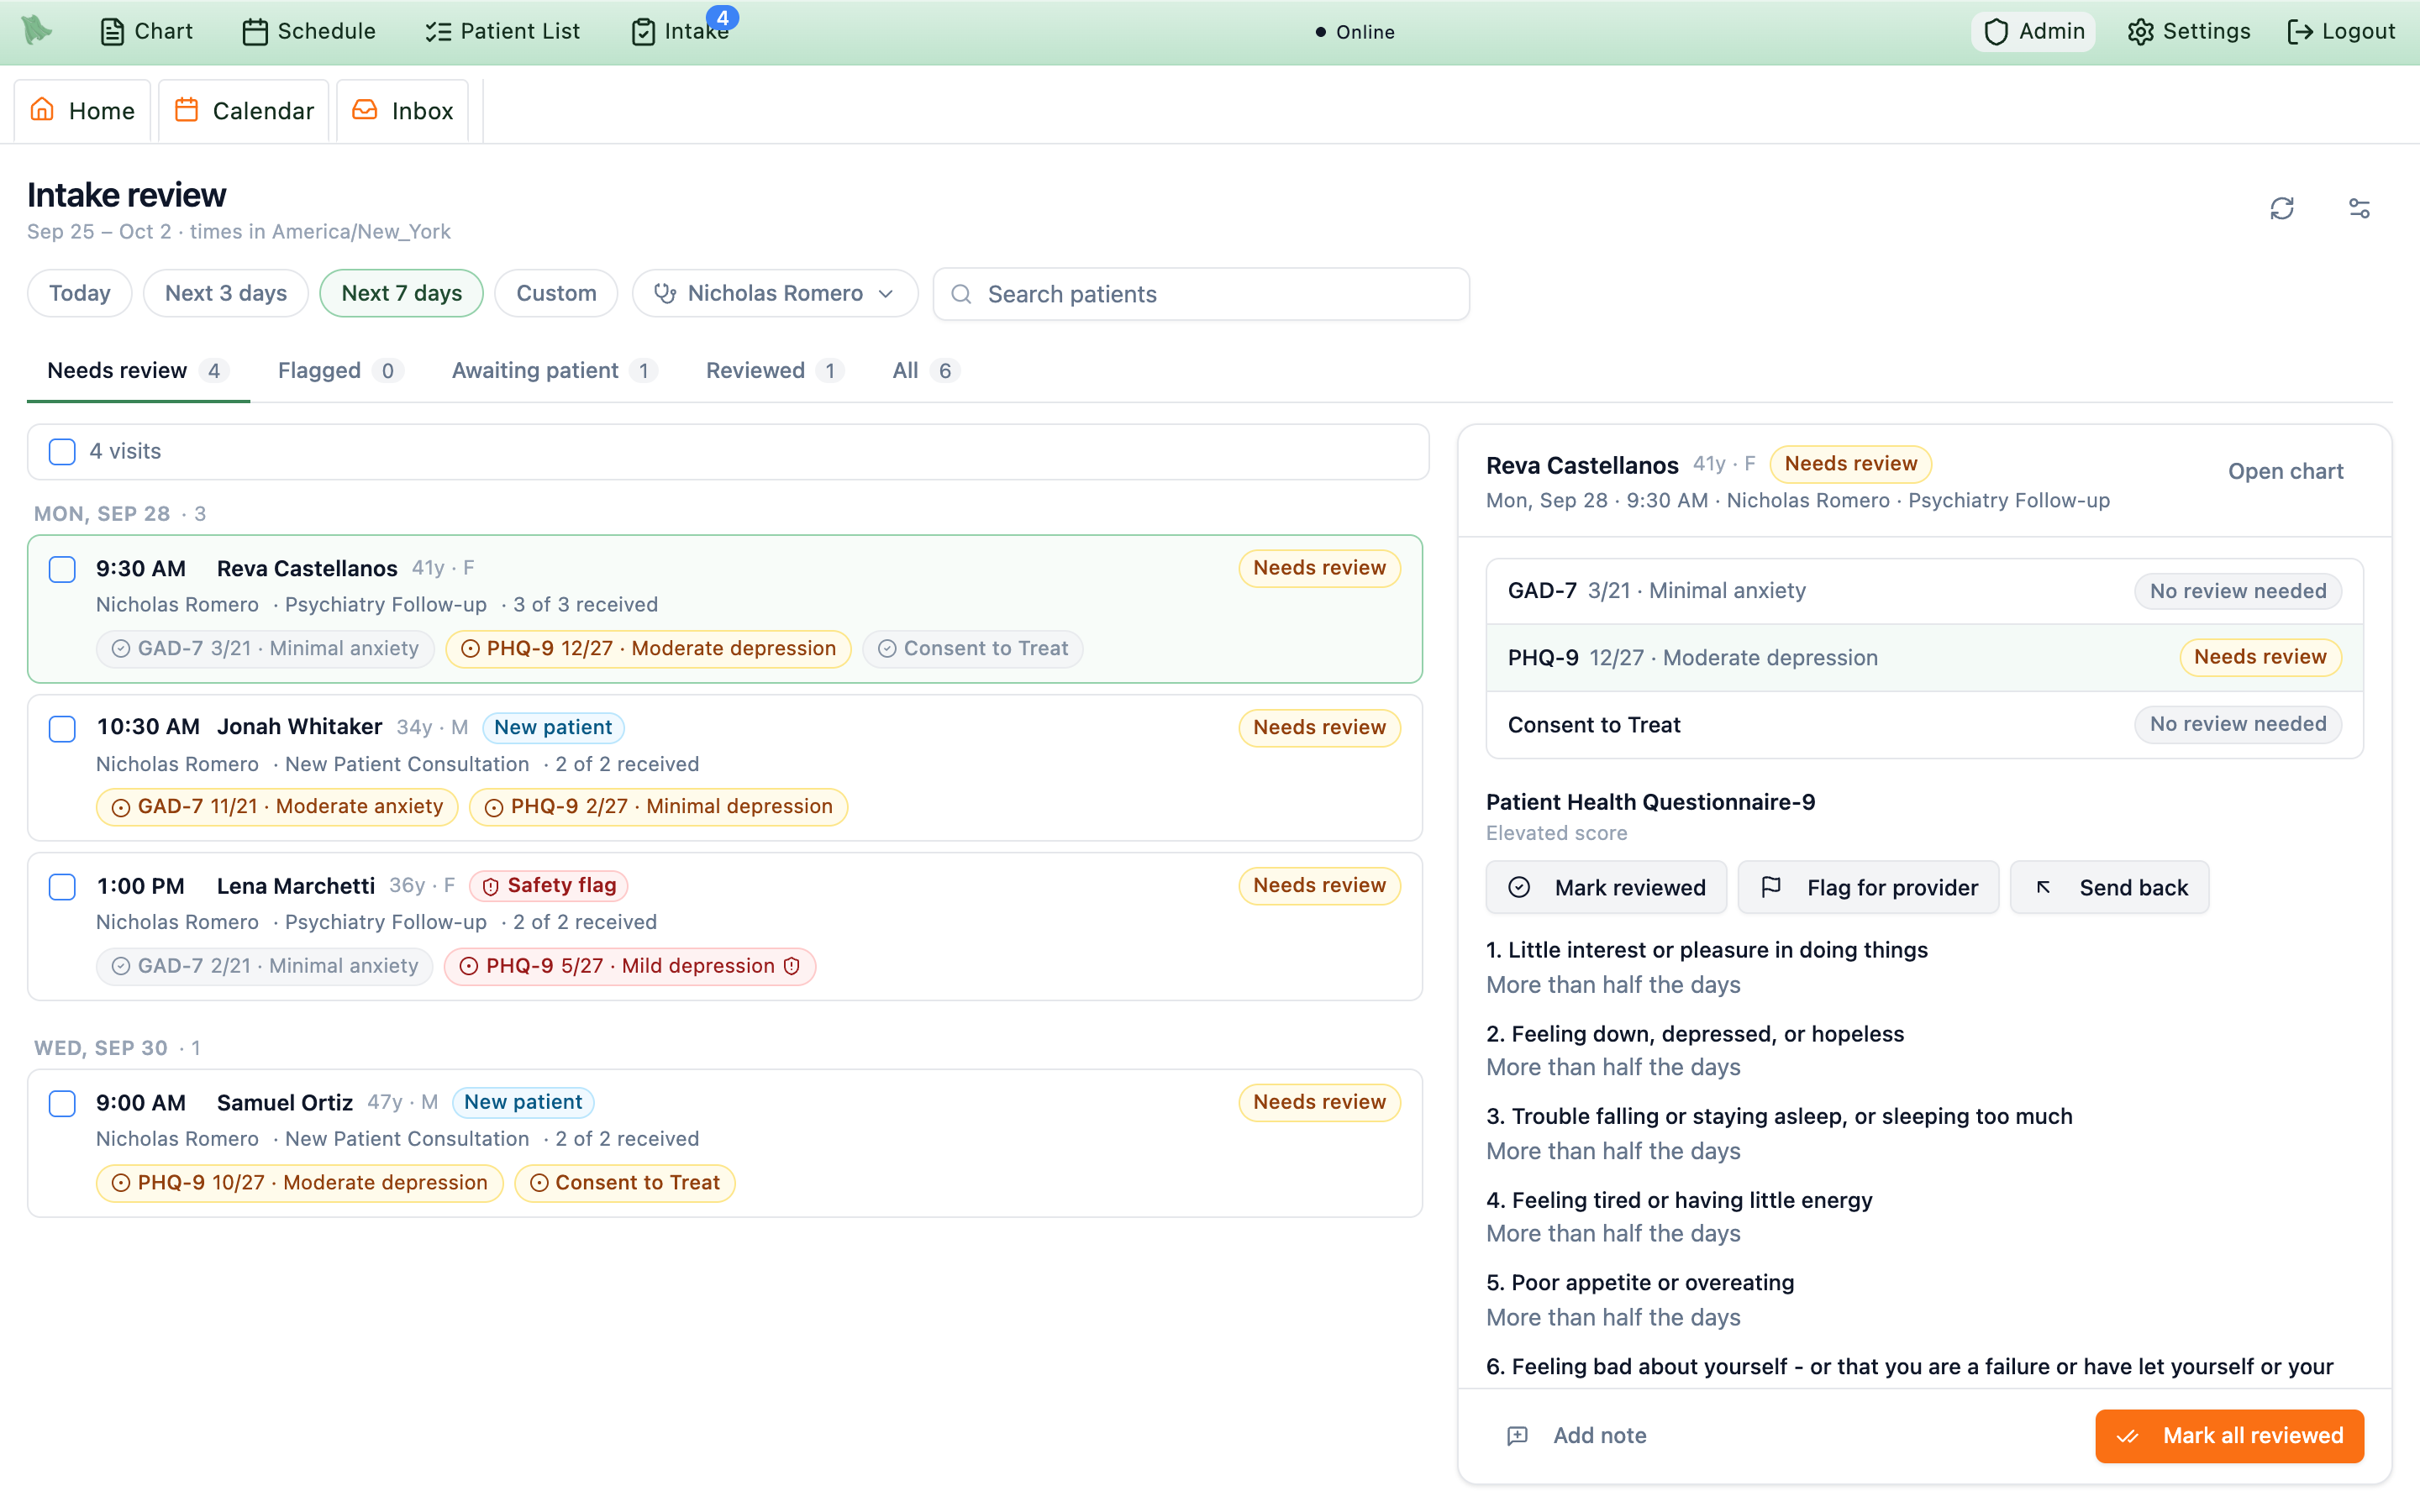Open the Home tab
Screen dimensions: 2420x1512
tap(82, 111)
